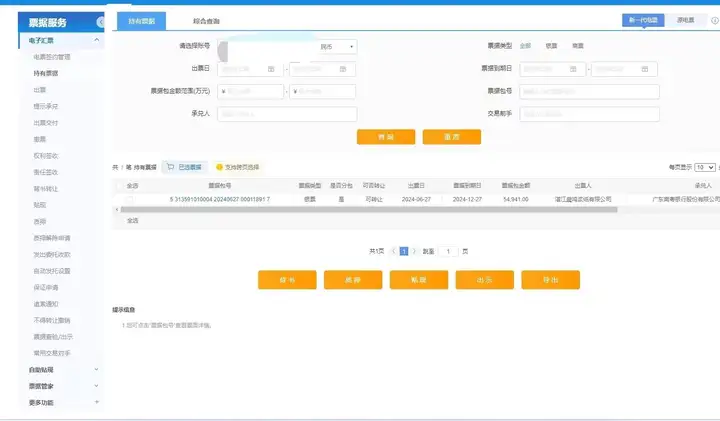Open 出票 in sidebar menu
720x421 pixels.
pyautogui.click(x=39, y=90)
